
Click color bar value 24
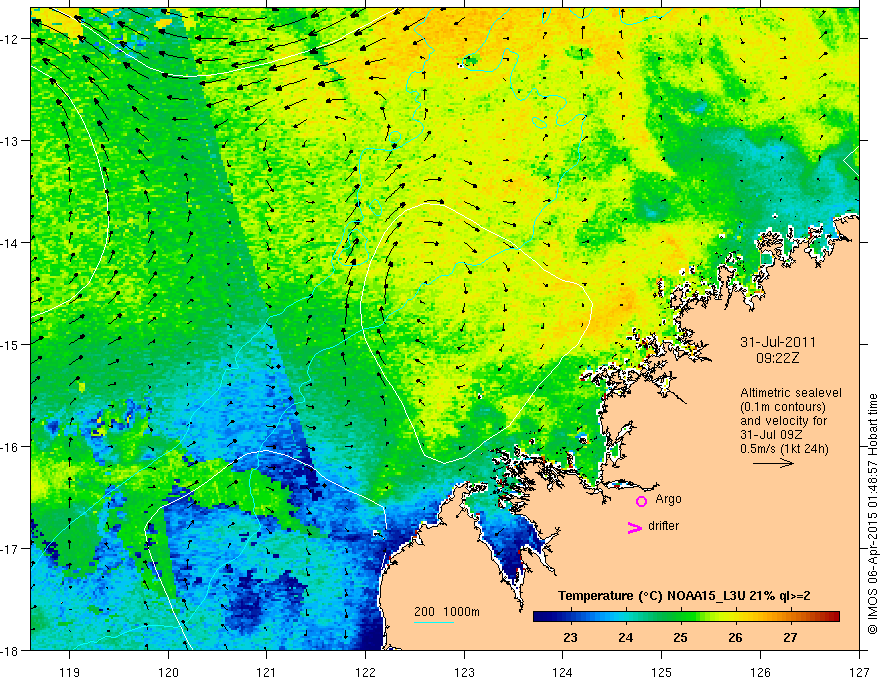pyautogui.click(x=626, y=638)
